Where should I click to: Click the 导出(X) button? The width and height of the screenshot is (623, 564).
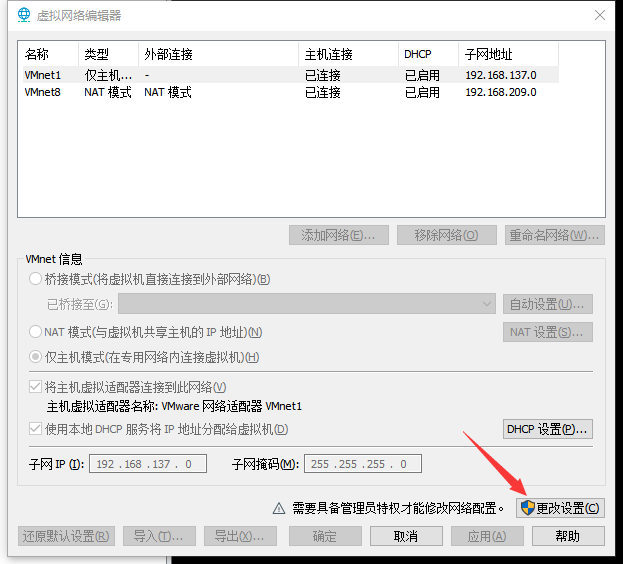point(240,536)
